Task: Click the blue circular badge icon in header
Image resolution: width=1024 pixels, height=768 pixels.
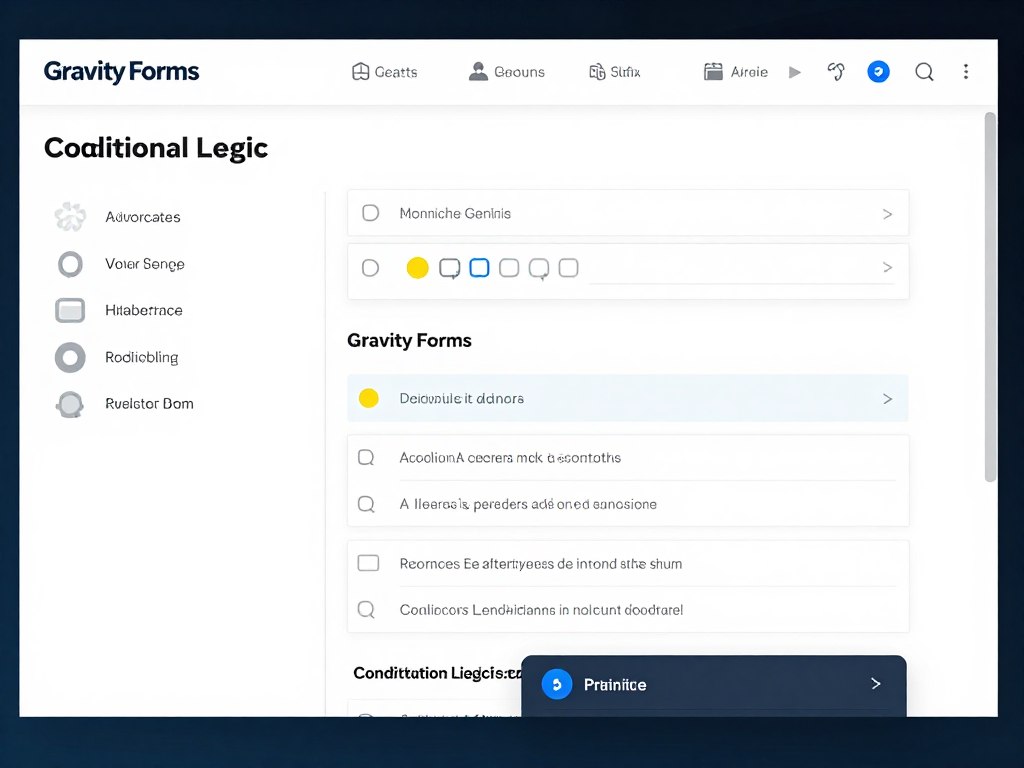Action: (878, 72)
